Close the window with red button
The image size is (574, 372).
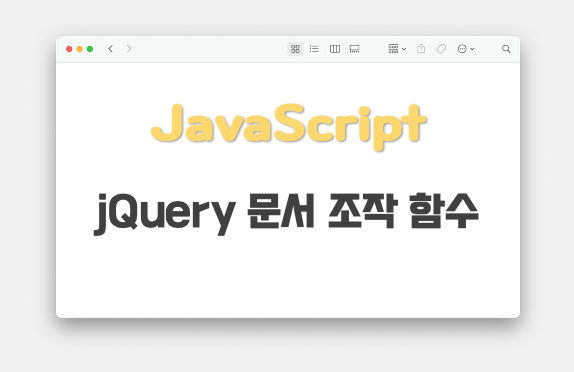pyautogui.click(x=69, y=49)
